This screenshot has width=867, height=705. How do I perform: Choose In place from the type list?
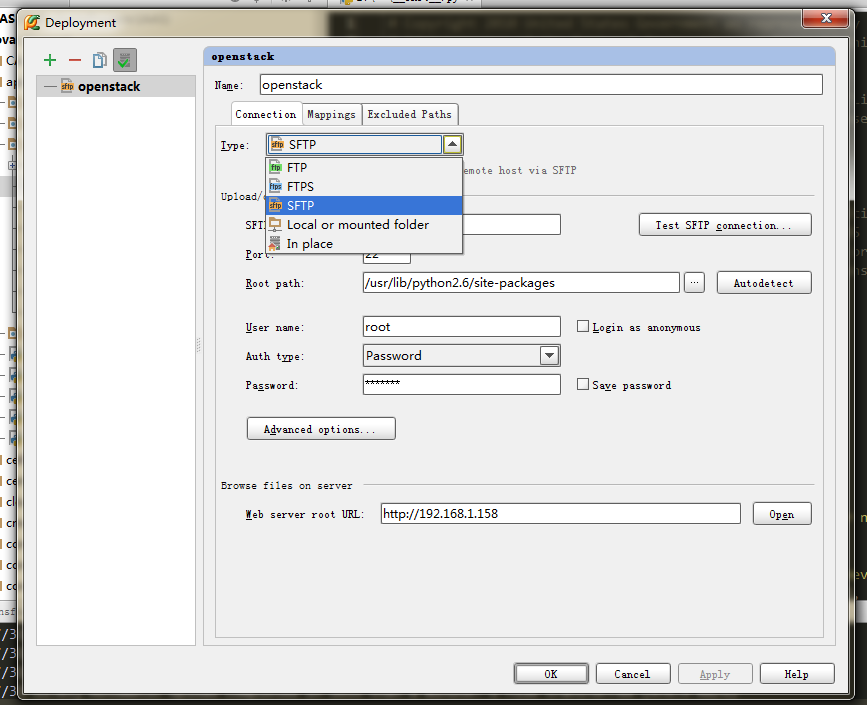pos(364,243)
